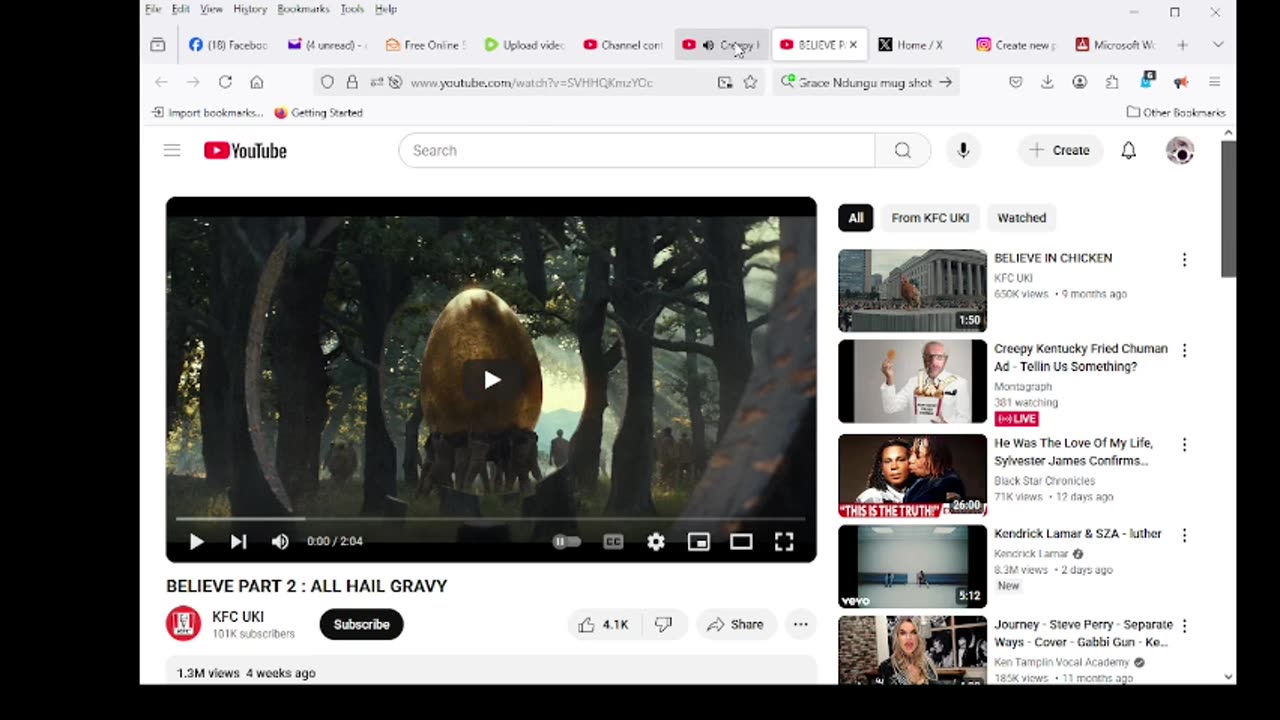The height and width of the screenshot is (720, 1280).
Task: Open Firefox downloads panel
Action: 1047,82
